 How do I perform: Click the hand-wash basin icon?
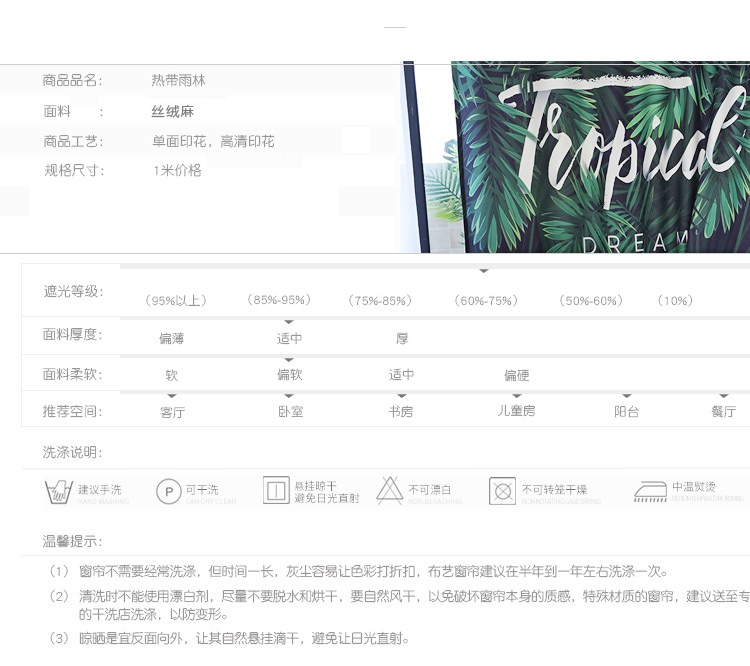tap(58, 492)
